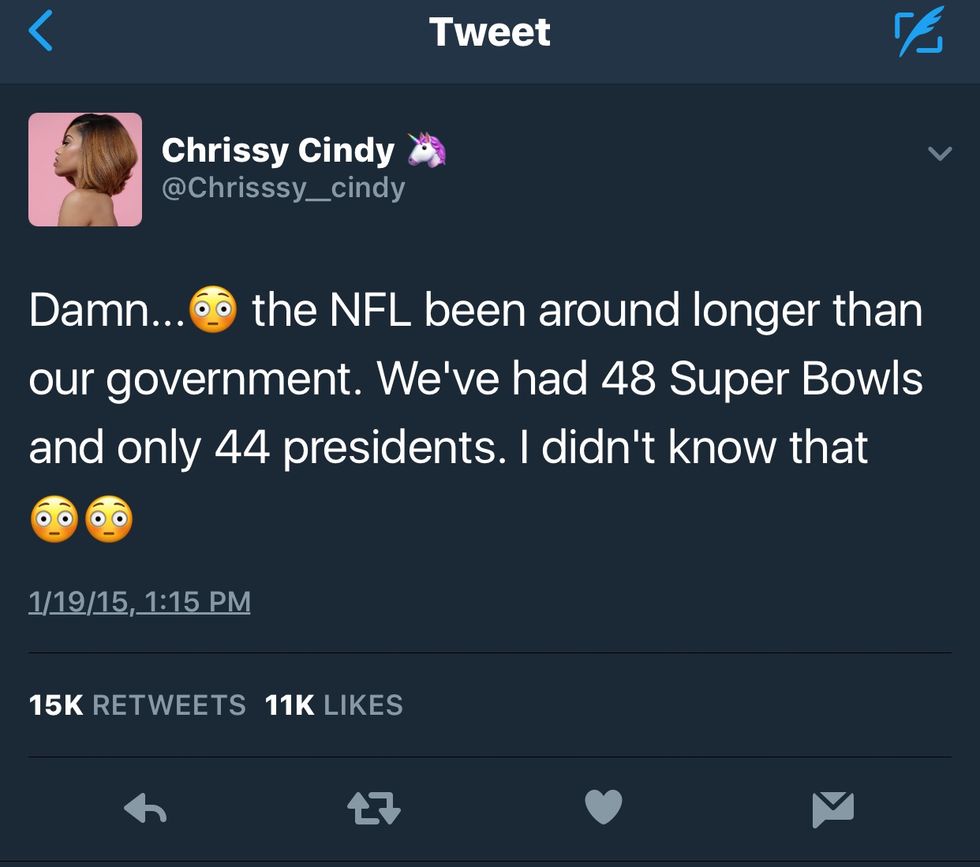
Task: Share the tweet via the envelope icon
Action: tap(833, 808)
